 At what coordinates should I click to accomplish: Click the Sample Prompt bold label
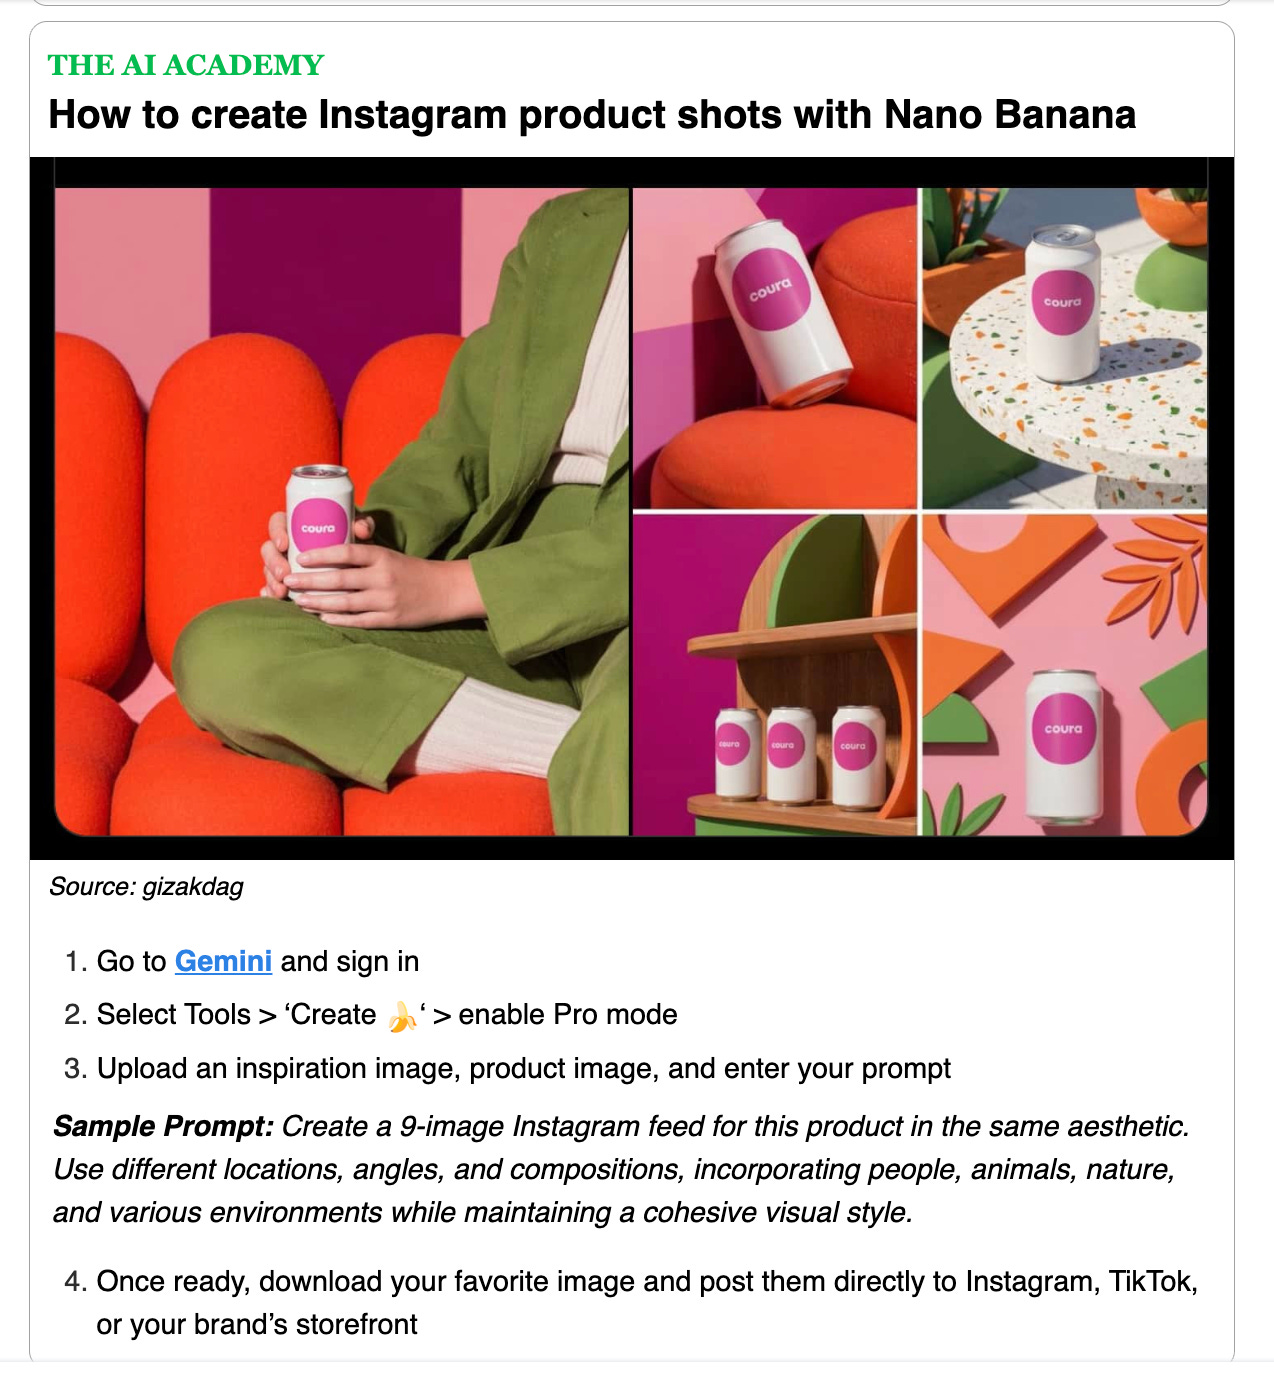point(163,1126)
